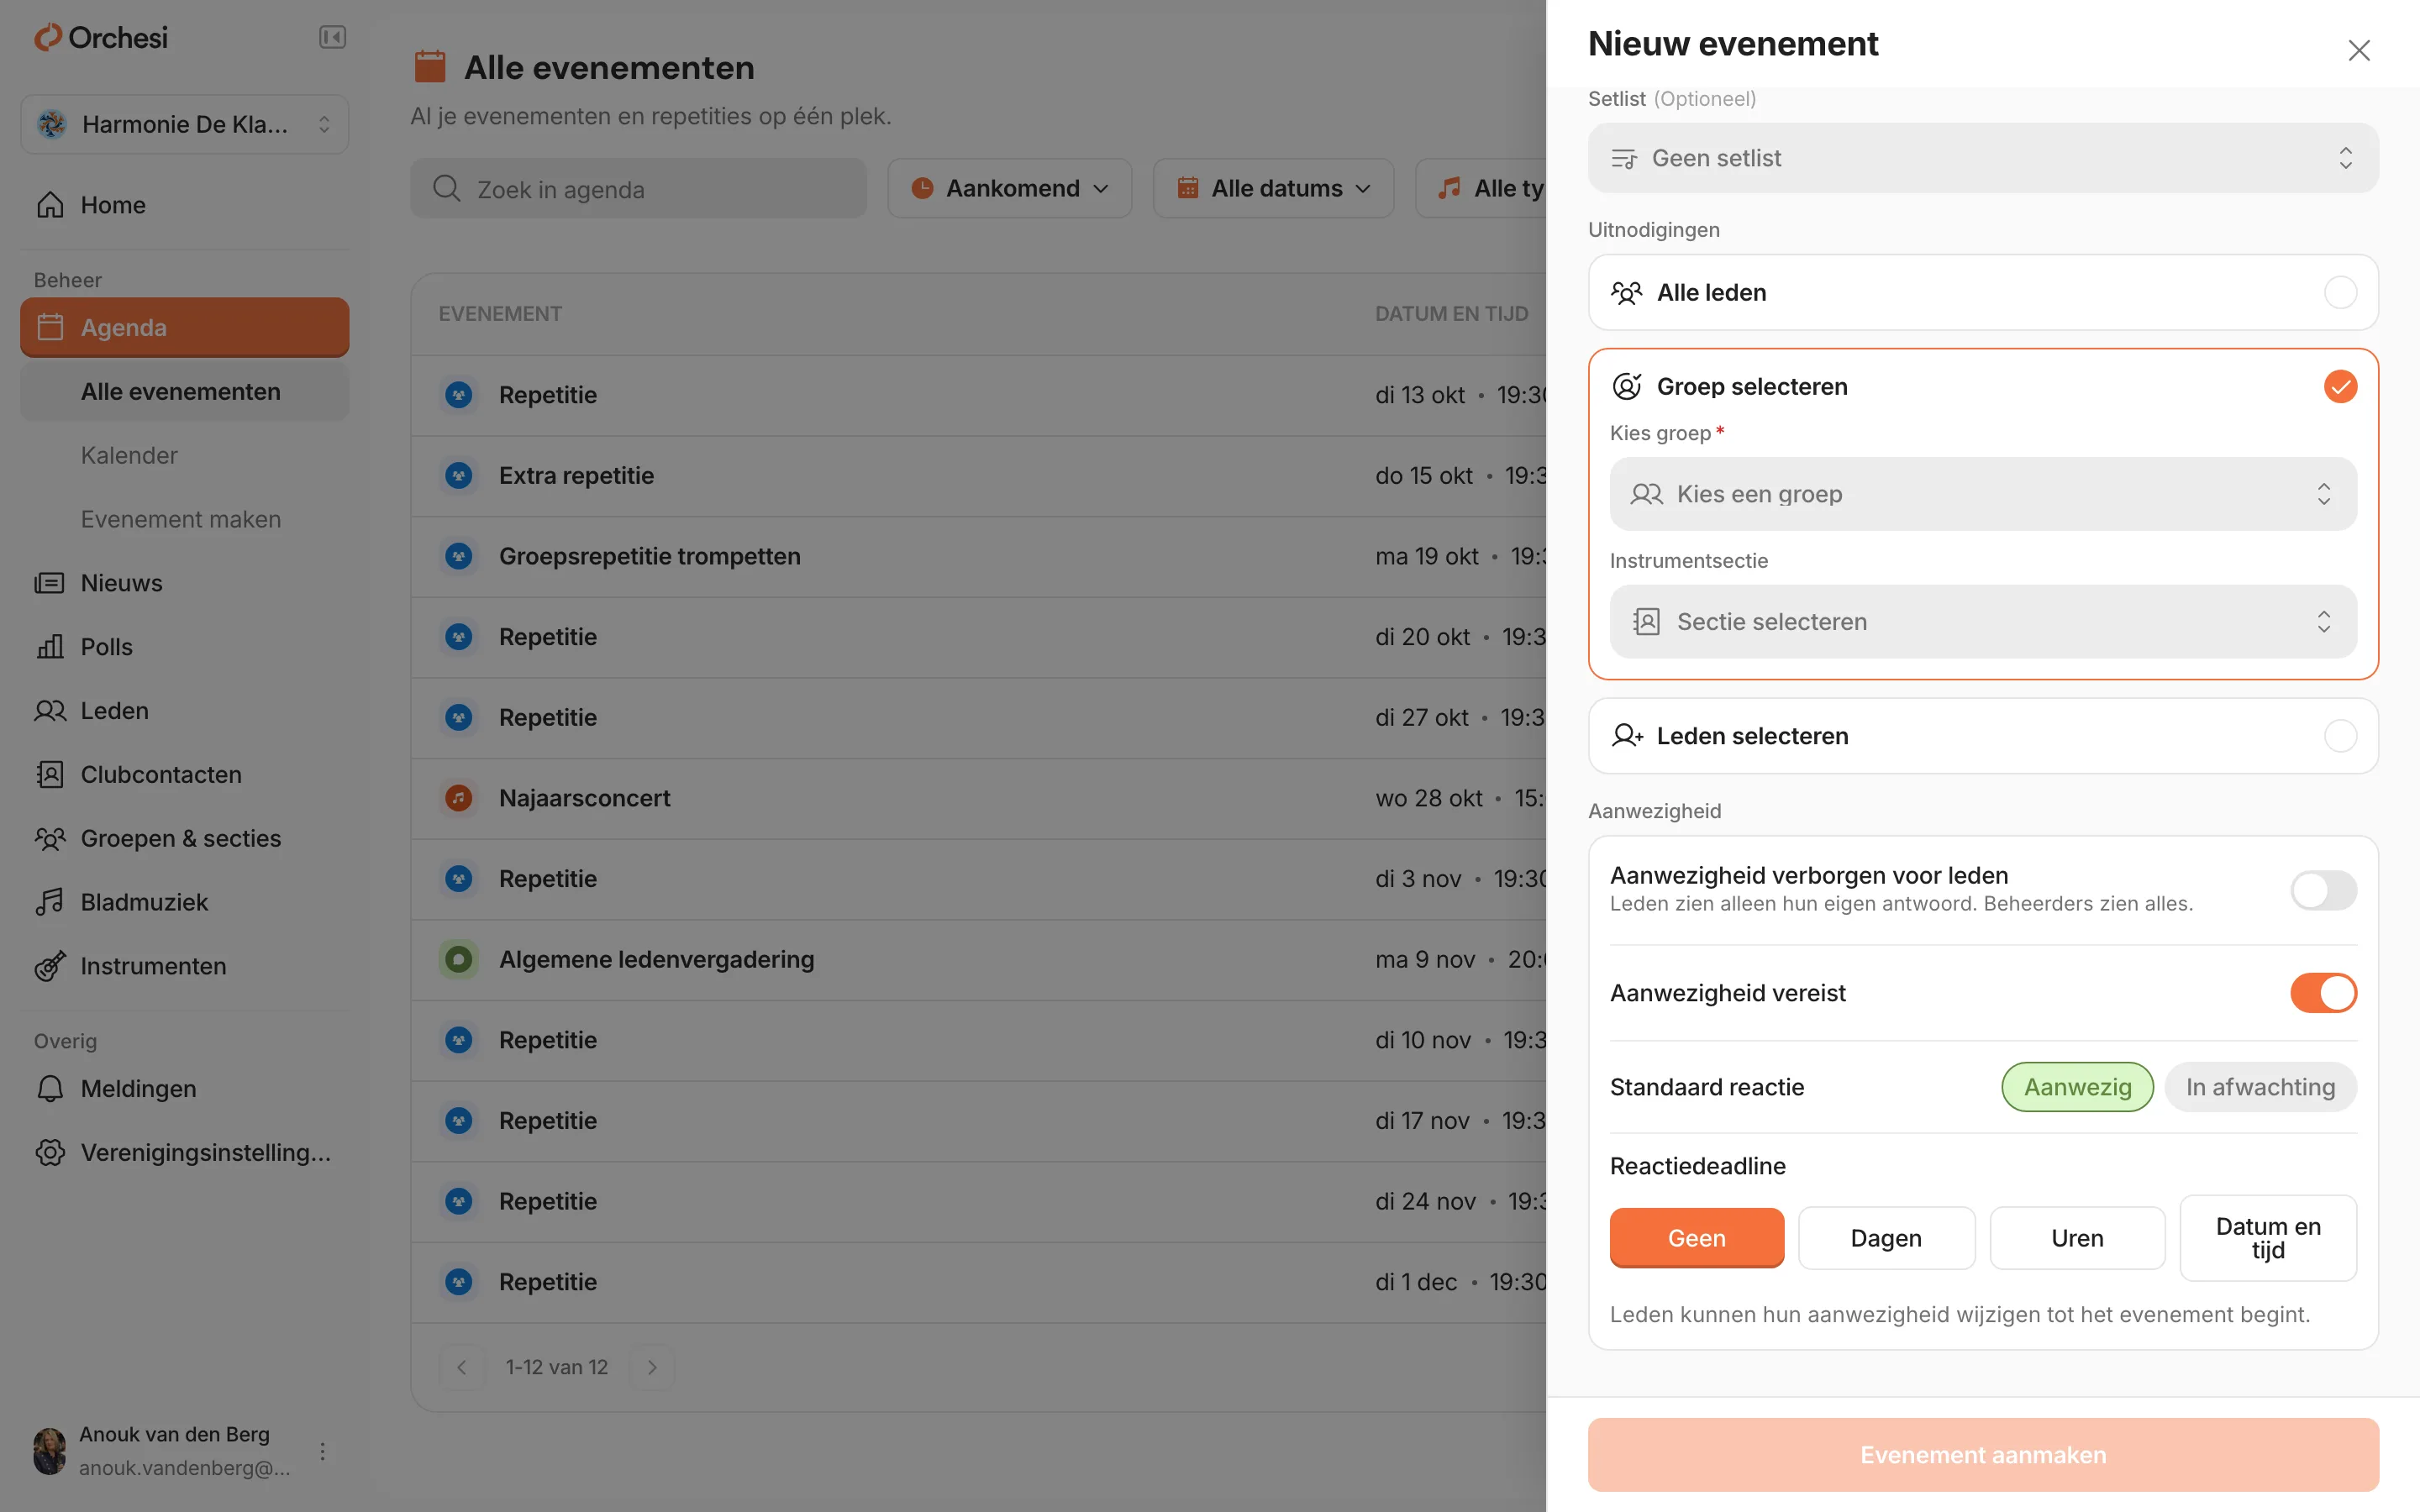Screen dimensions: 2420x1512
Task: Open the user options menu for Anouk
Action: click(x=322, y=1451)
